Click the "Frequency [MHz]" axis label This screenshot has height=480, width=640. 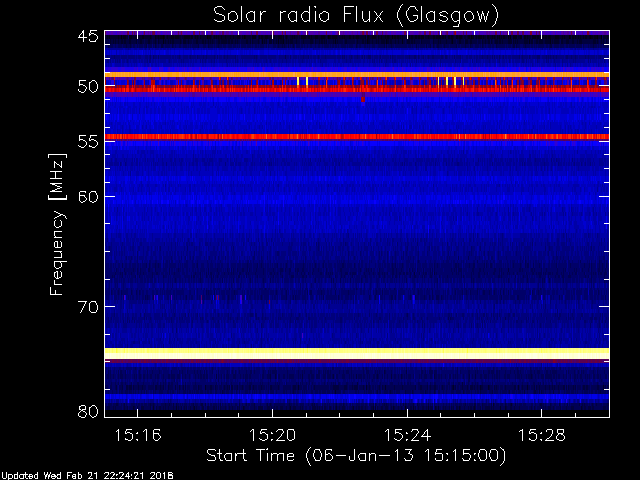tap(57, 224)
